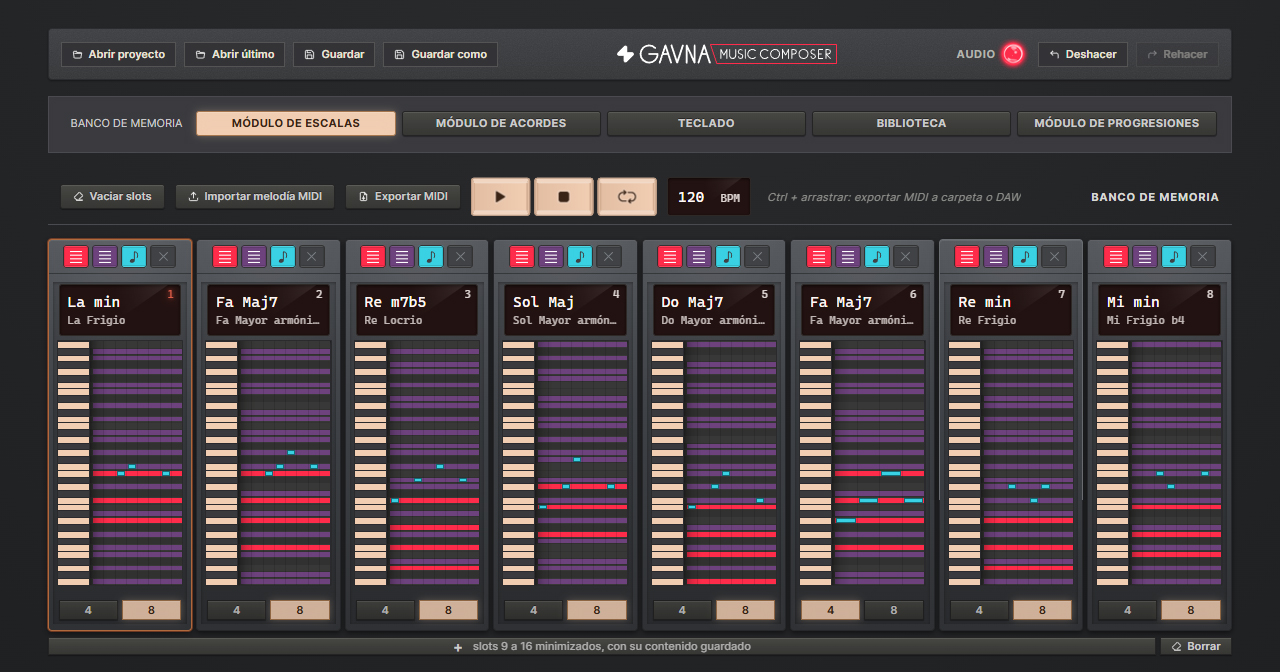Click Vaciar slots button

click(x=113, y=196)
